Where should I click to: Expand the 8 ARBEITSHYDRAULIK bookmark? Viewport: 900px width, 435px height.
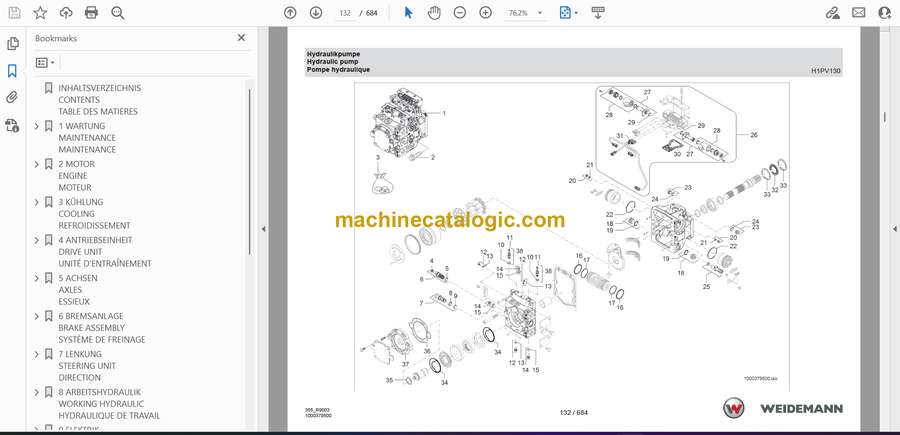37,392
